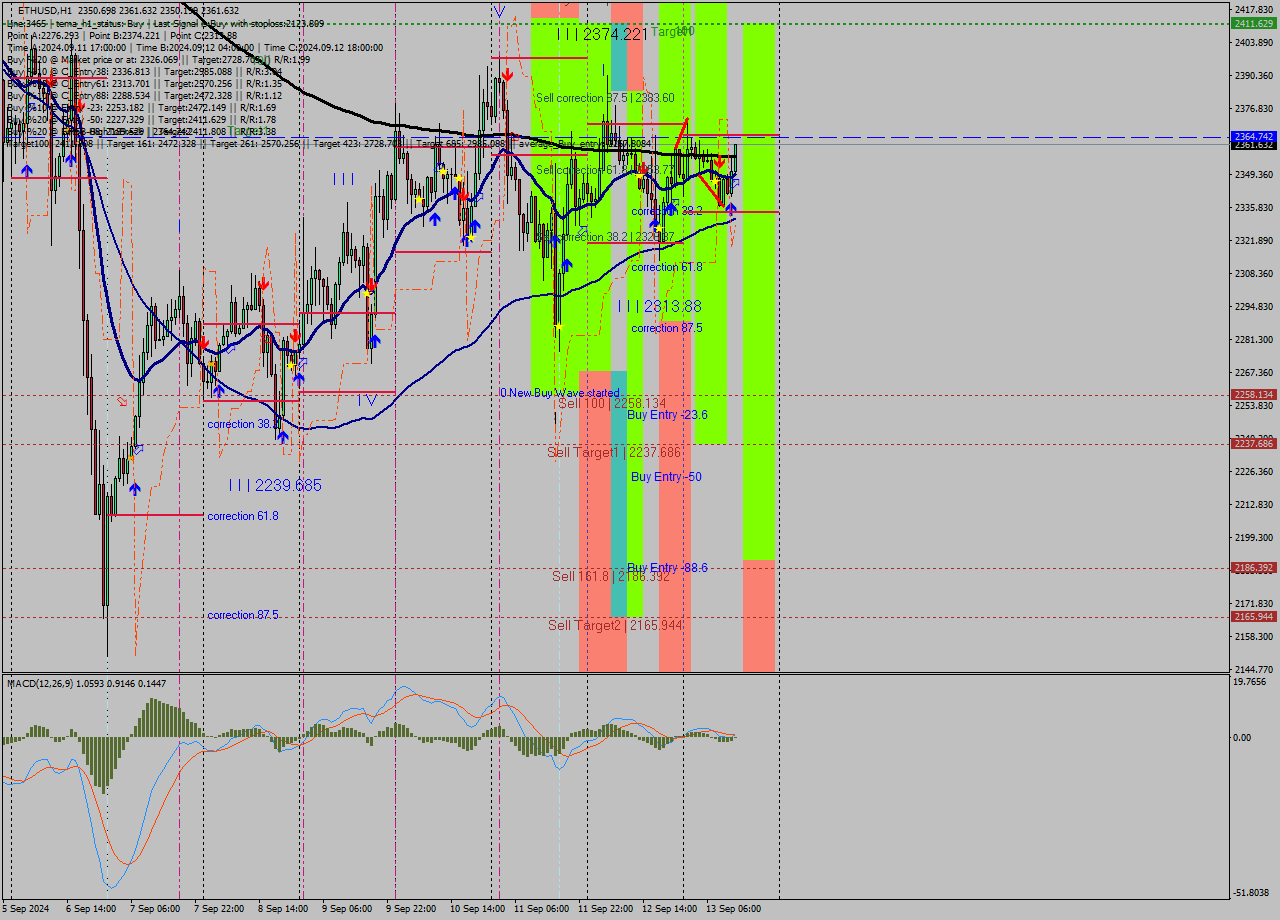
Task: Click the blue up arrow at the far left of the chart
Action: pos(27,170)
